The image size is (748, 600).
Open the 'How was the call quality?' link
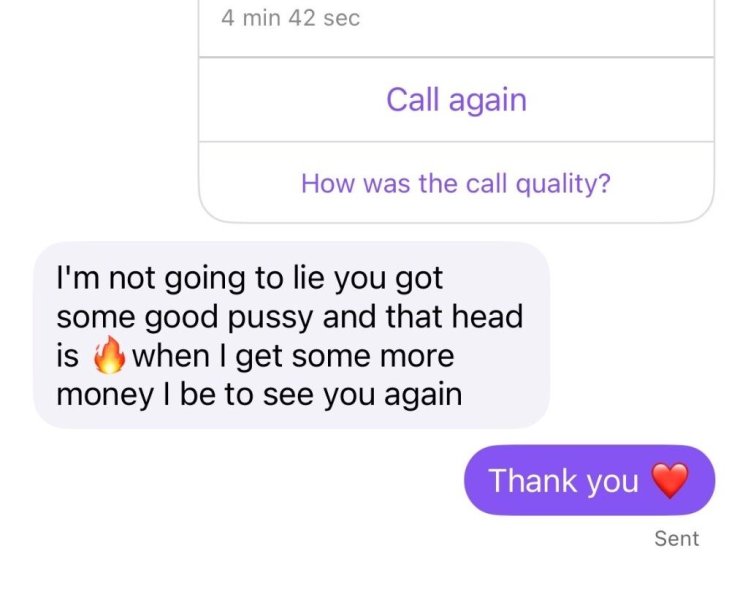tap(456, 183)
